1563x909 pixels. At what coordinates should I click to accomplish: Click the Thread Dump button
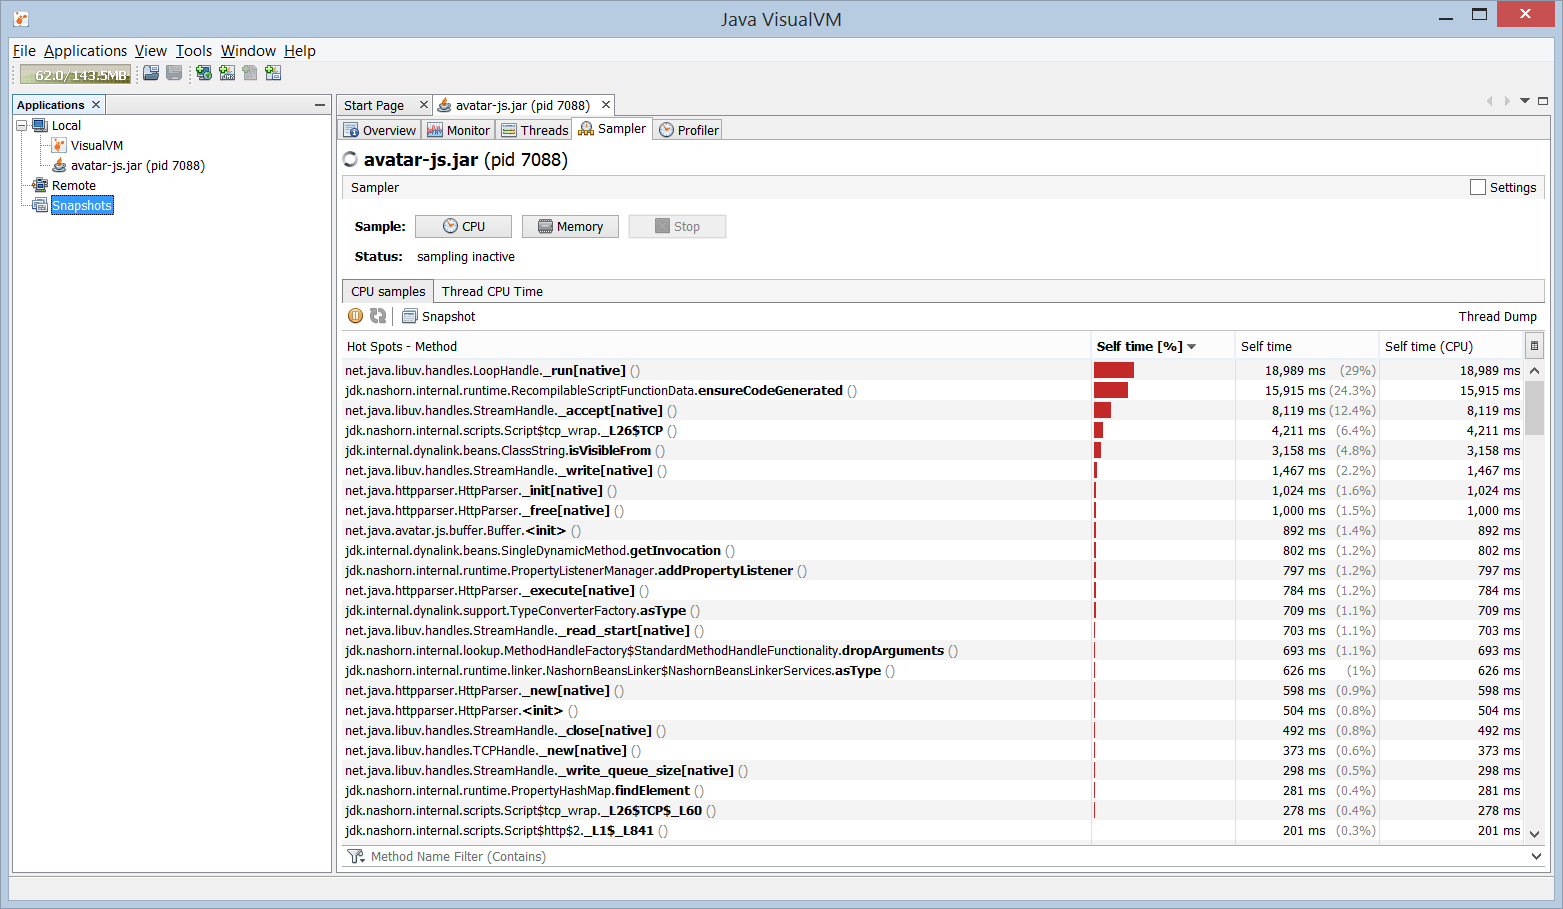(x=1496, y=316)
